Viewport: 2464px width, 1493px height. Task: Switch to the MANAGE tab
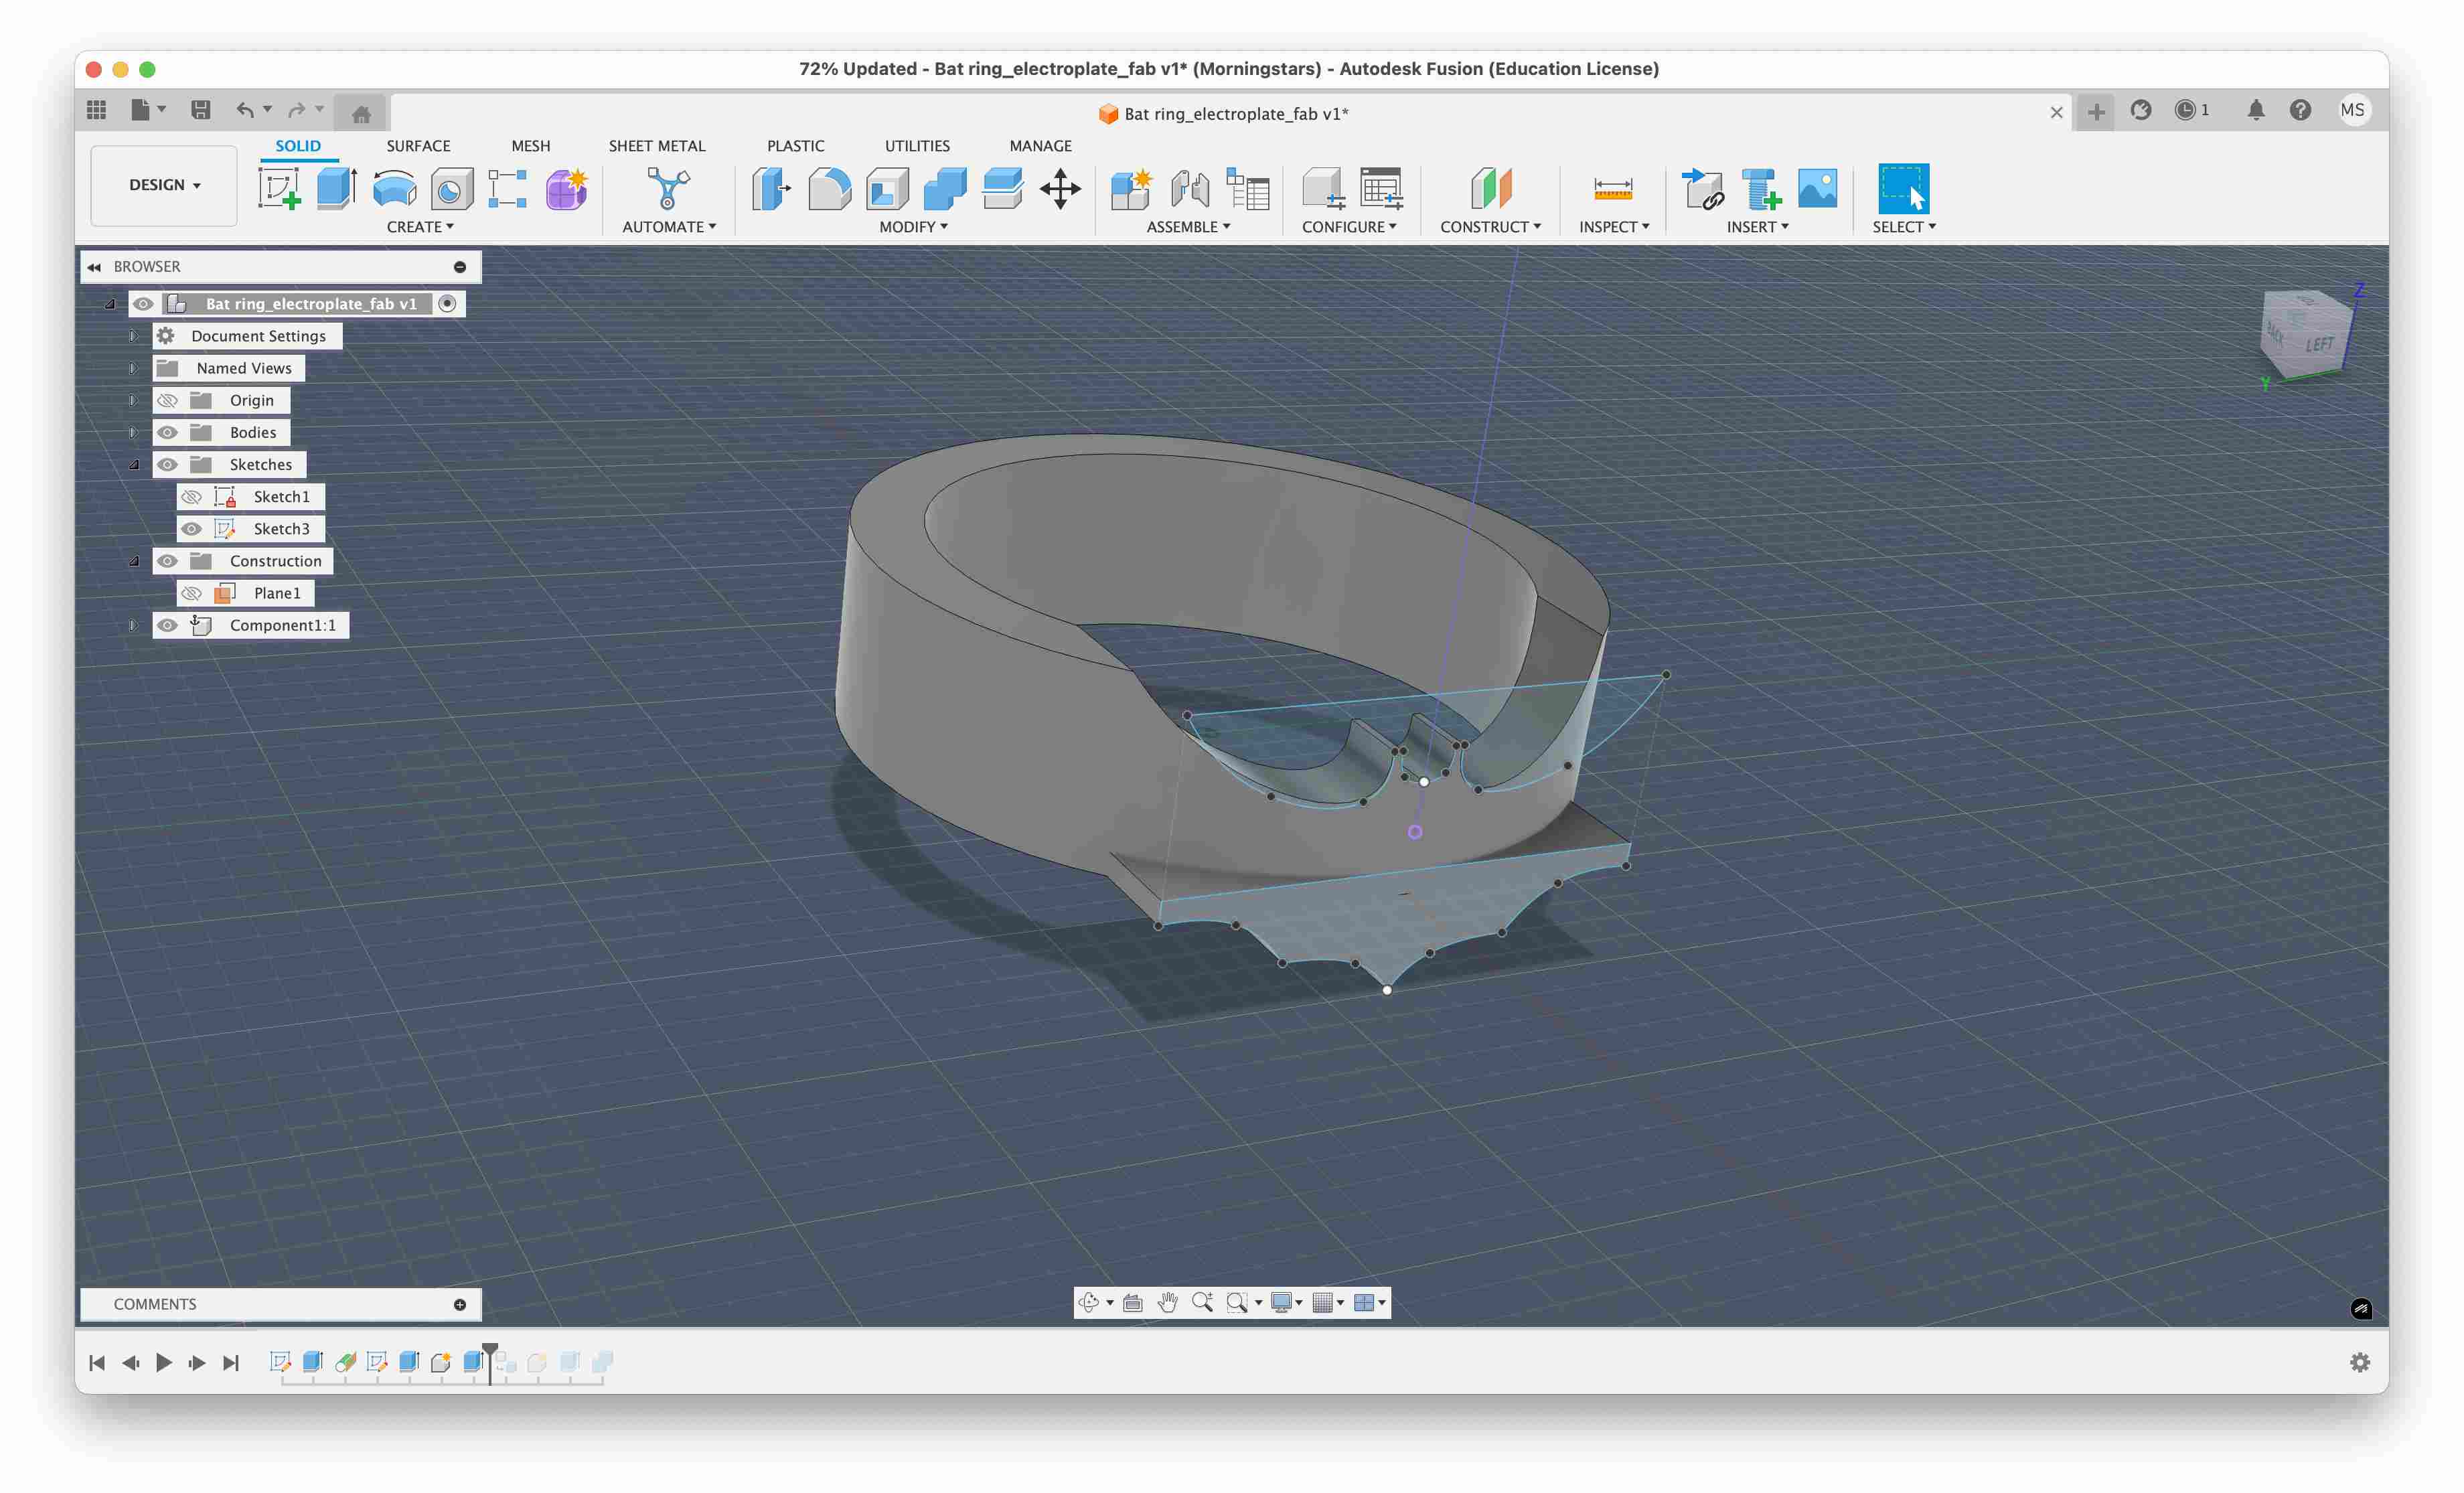pos(1040,146)
